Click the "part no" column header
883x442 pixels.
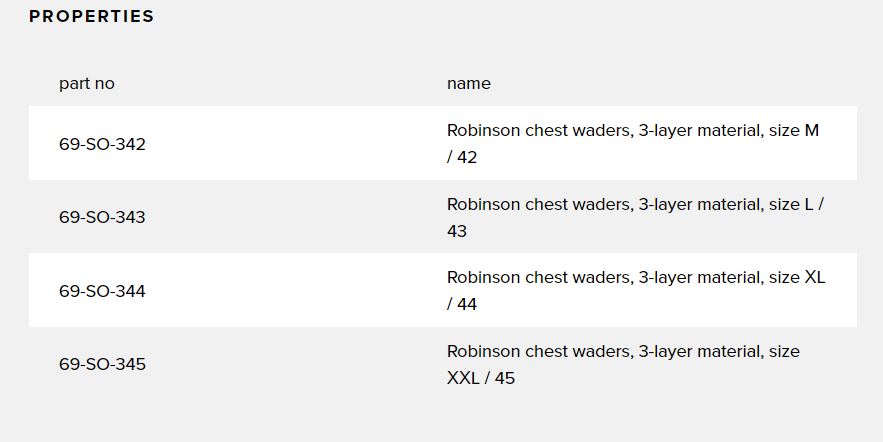[x=87, y=84]
